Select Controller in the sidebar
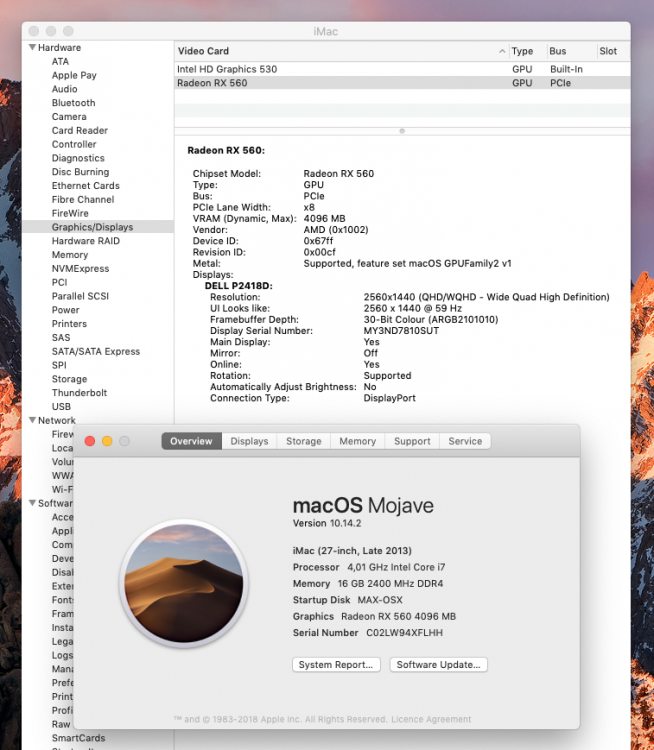The height and width of the screenshot is (750, 654). click(74, 144)
